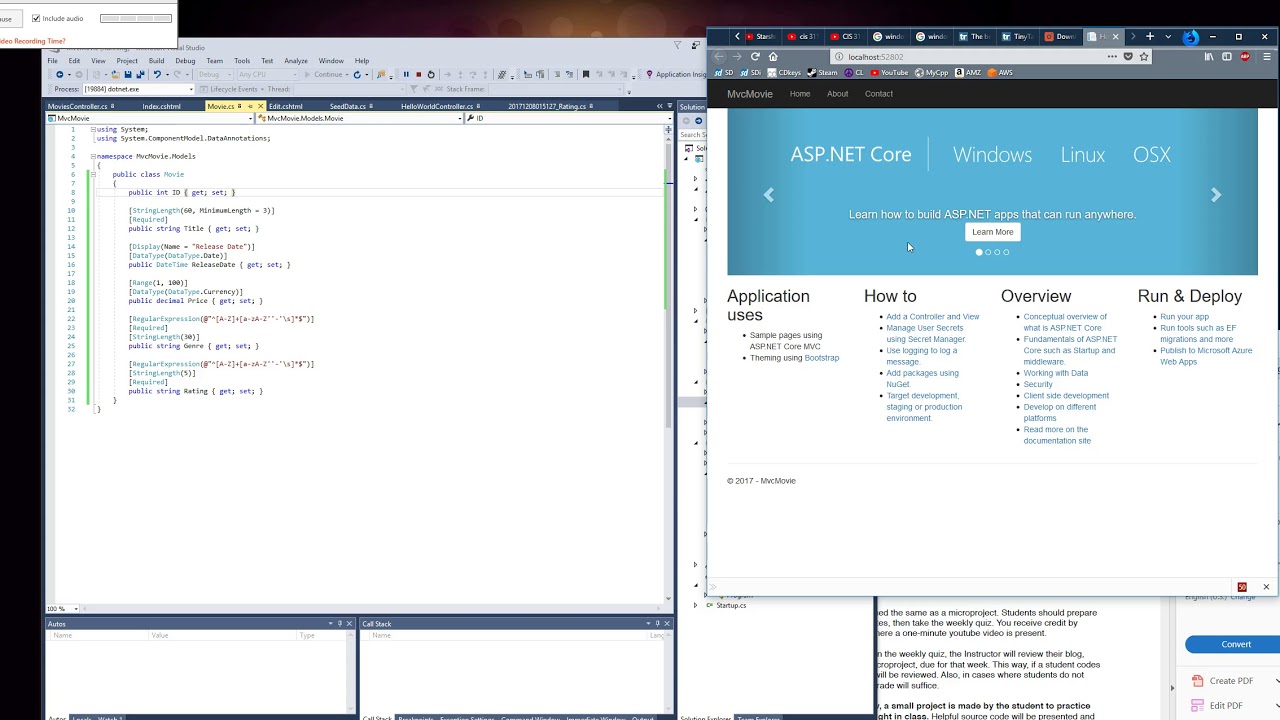
Task: Click the Learn More button
Action: [x=993, y=232]
